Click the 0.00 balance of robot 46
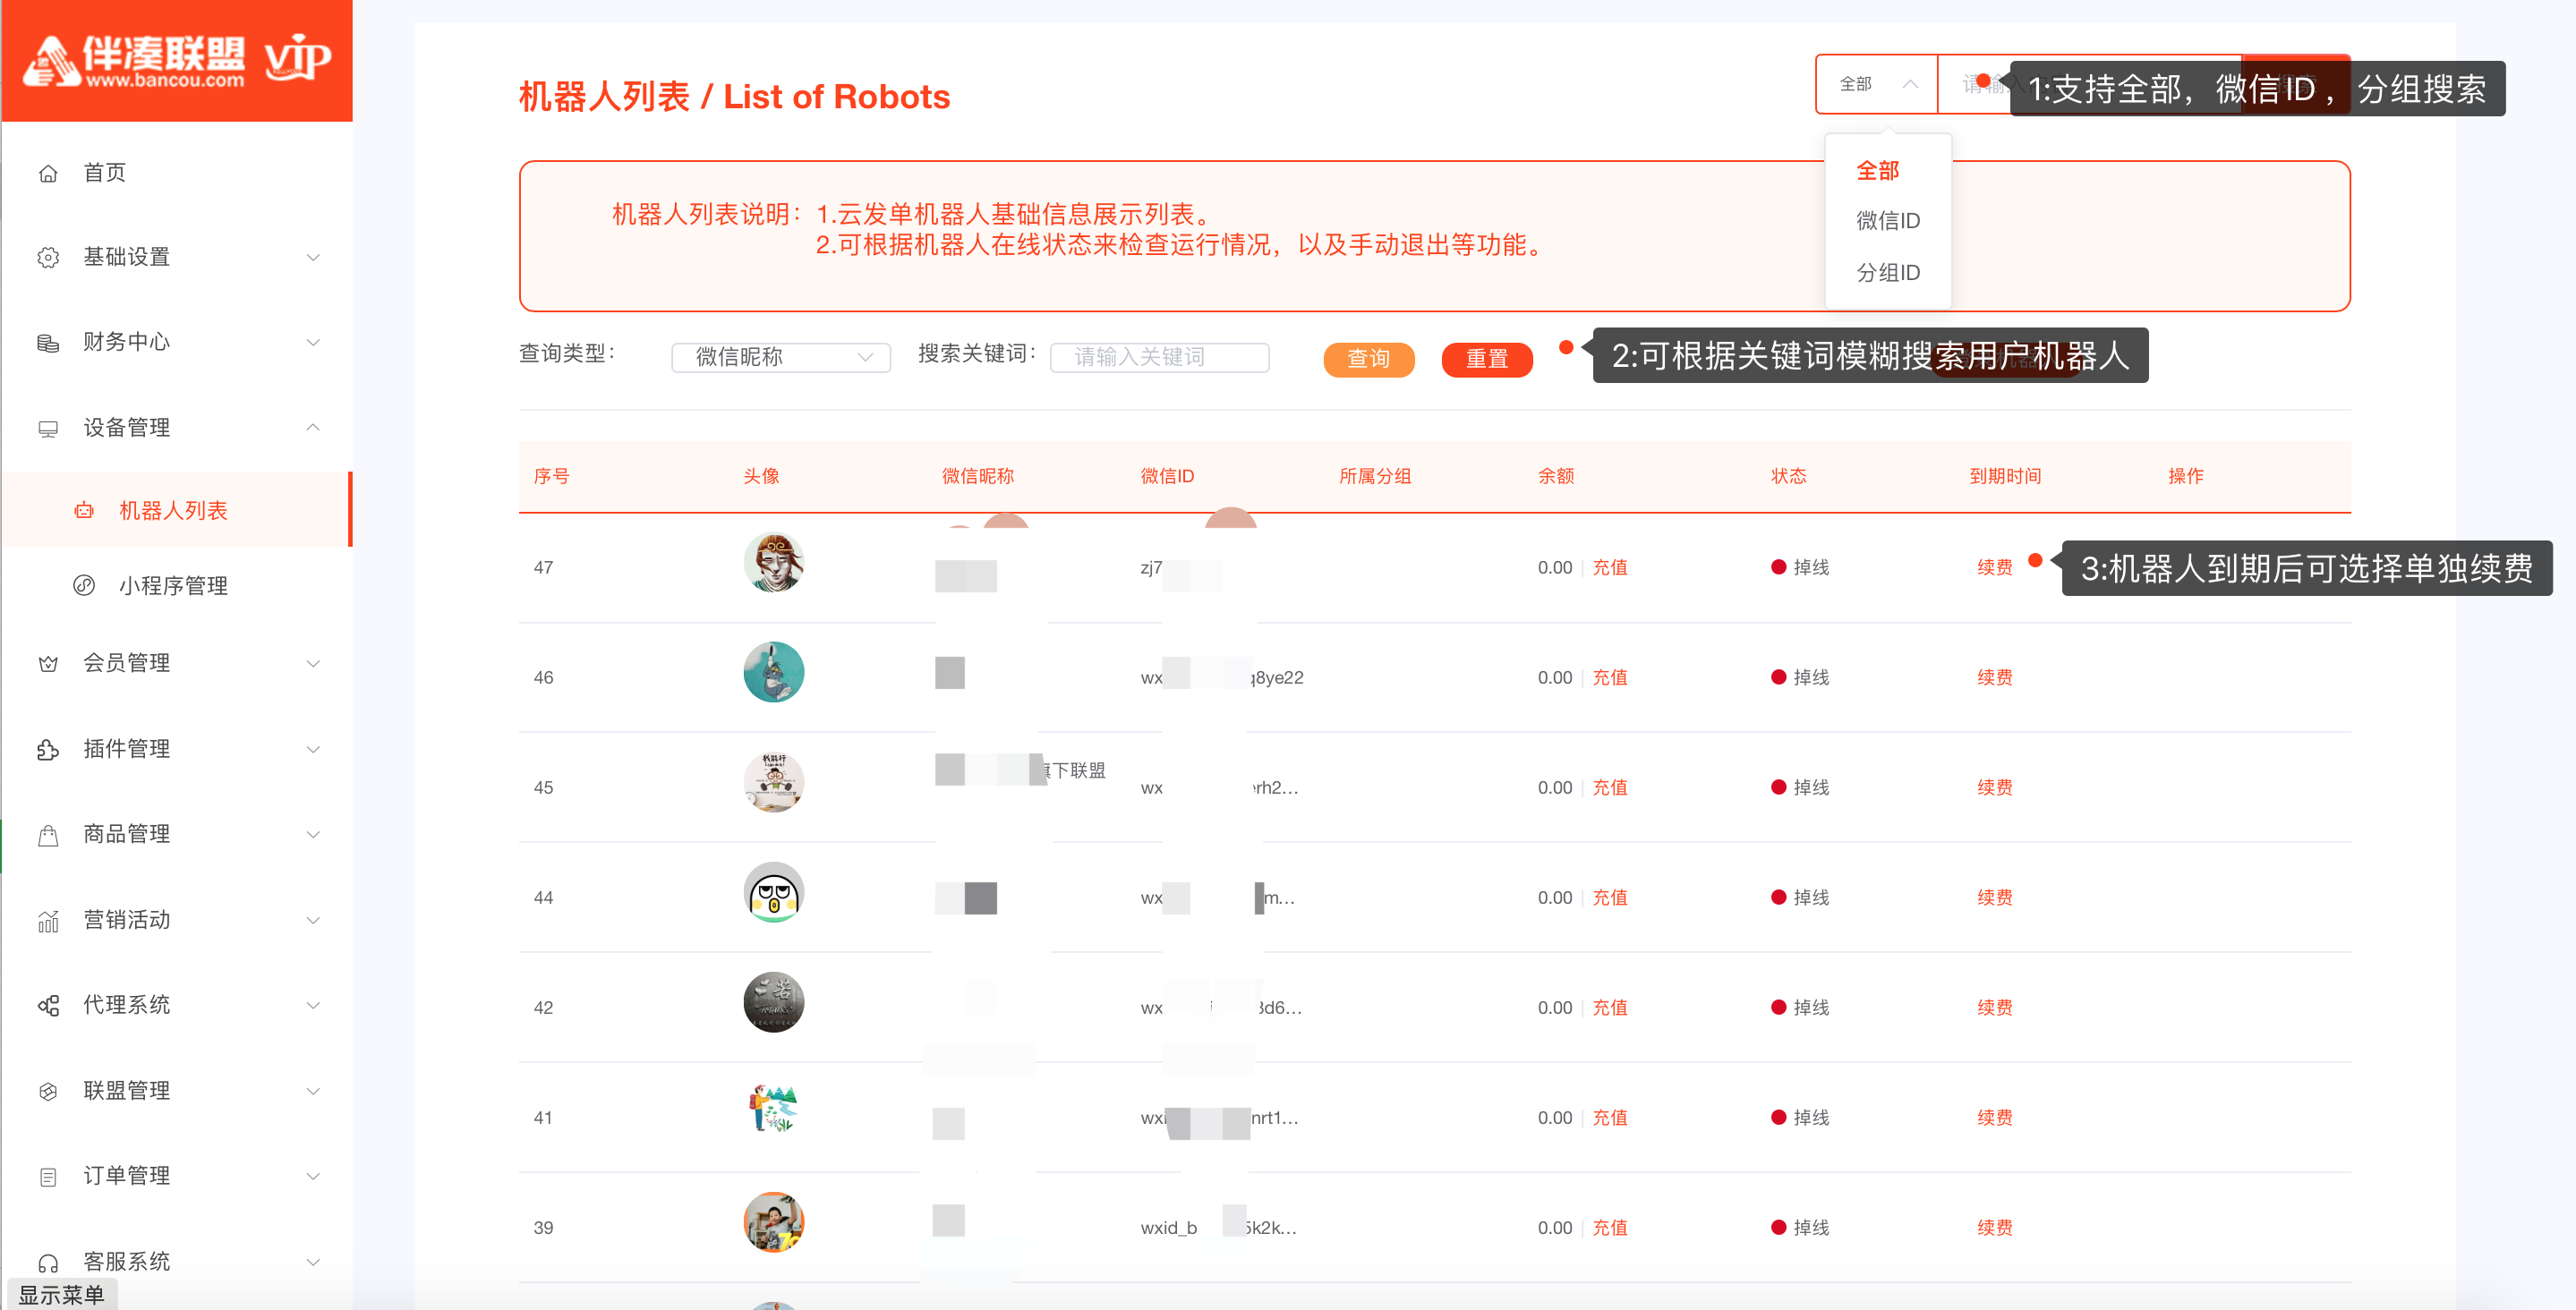 1555,678
